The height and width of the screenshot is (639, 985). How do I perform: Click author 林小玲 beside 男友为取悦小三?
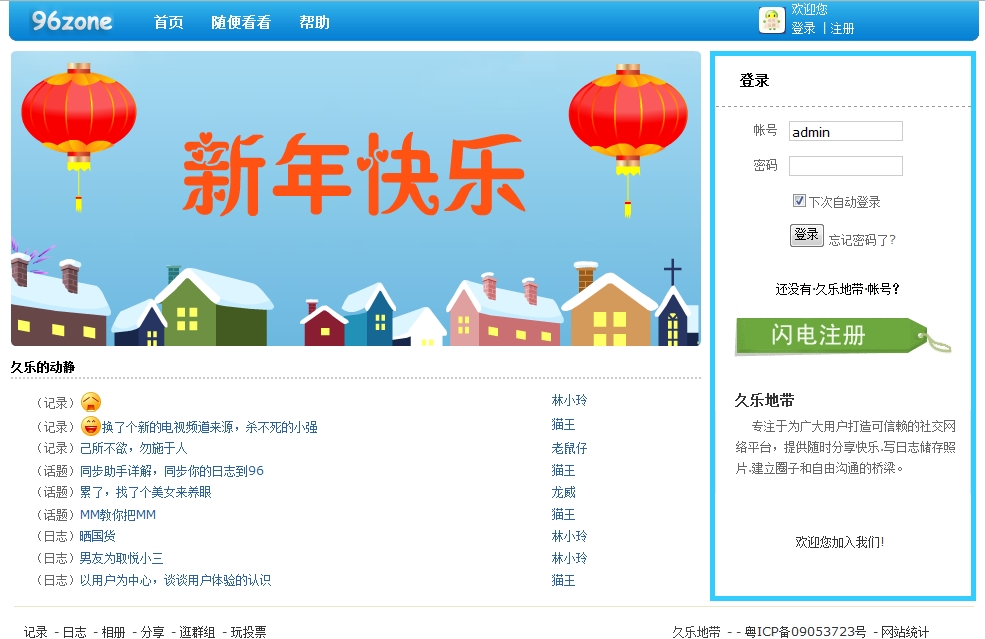(x=569, y=558)
